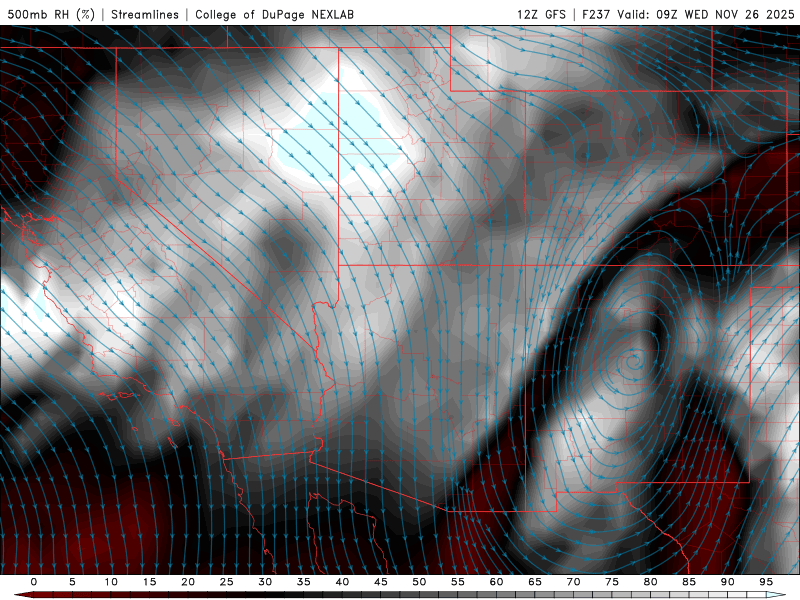
Task: Click the dark red low-humidity end of colorbar
Action: tap(23, 595)
